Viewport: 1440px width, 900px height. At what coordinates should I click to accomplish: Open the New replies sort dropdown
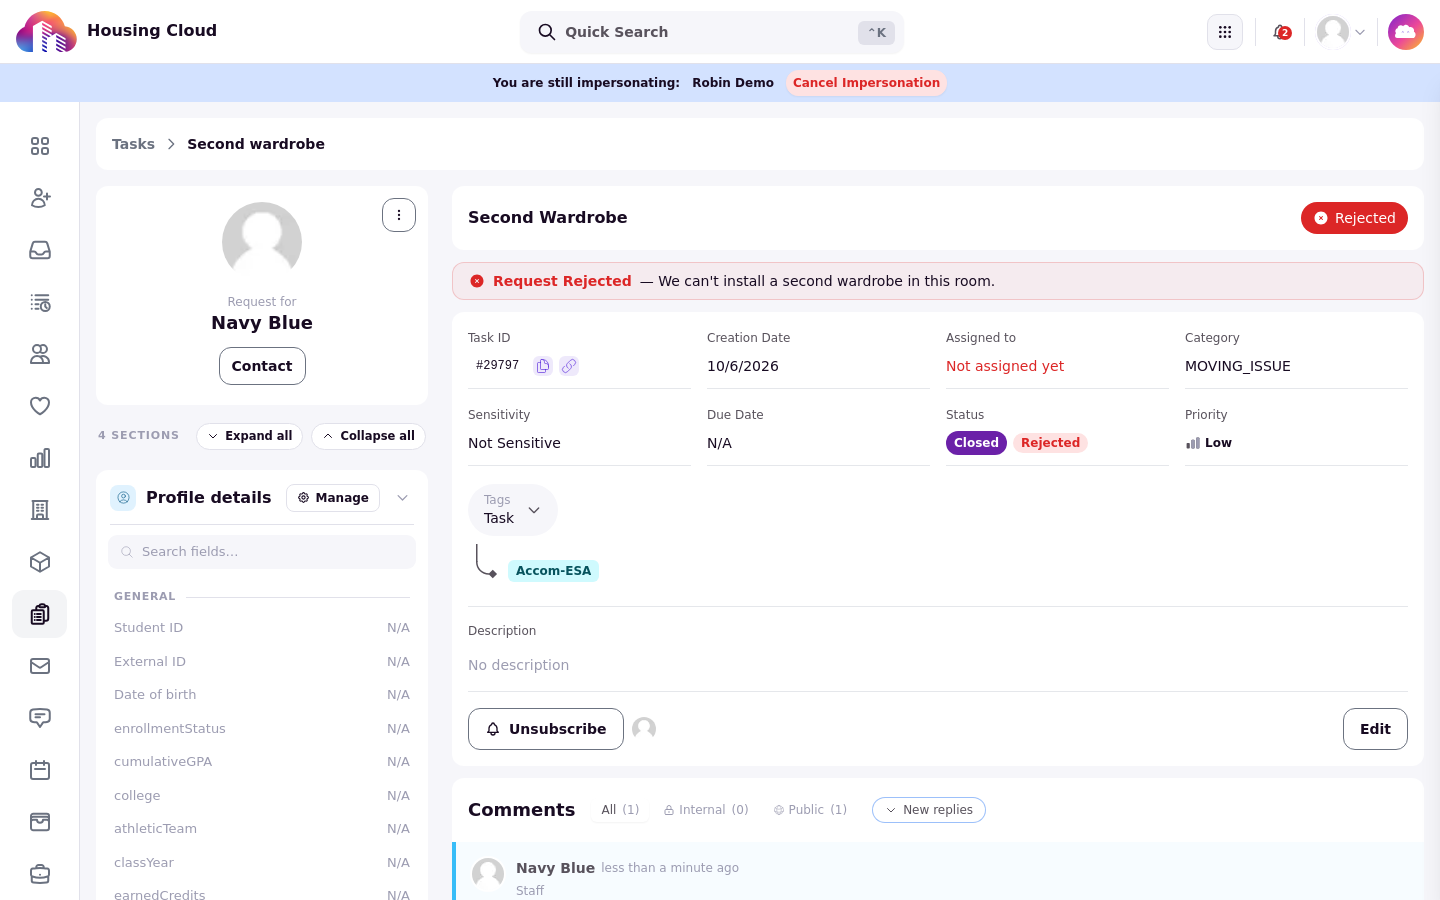tap(929, 810)
